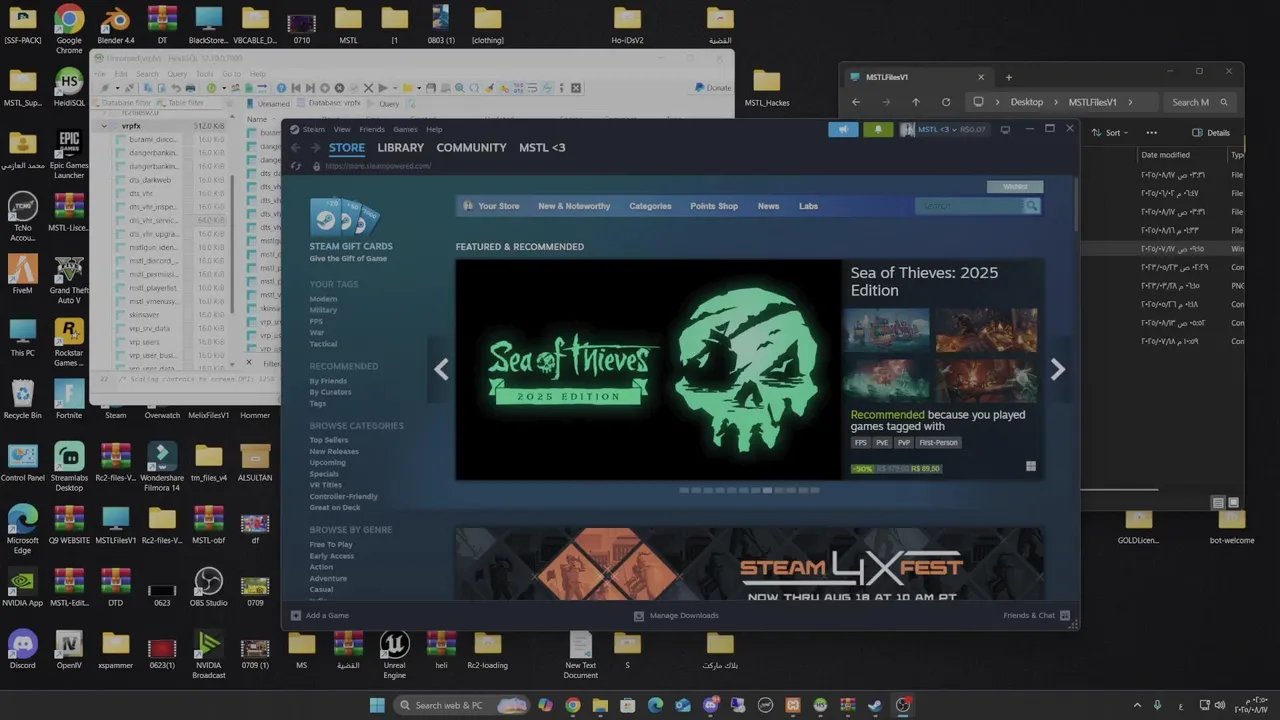Click the Donate button in HeidiSQL

[713, 88]
